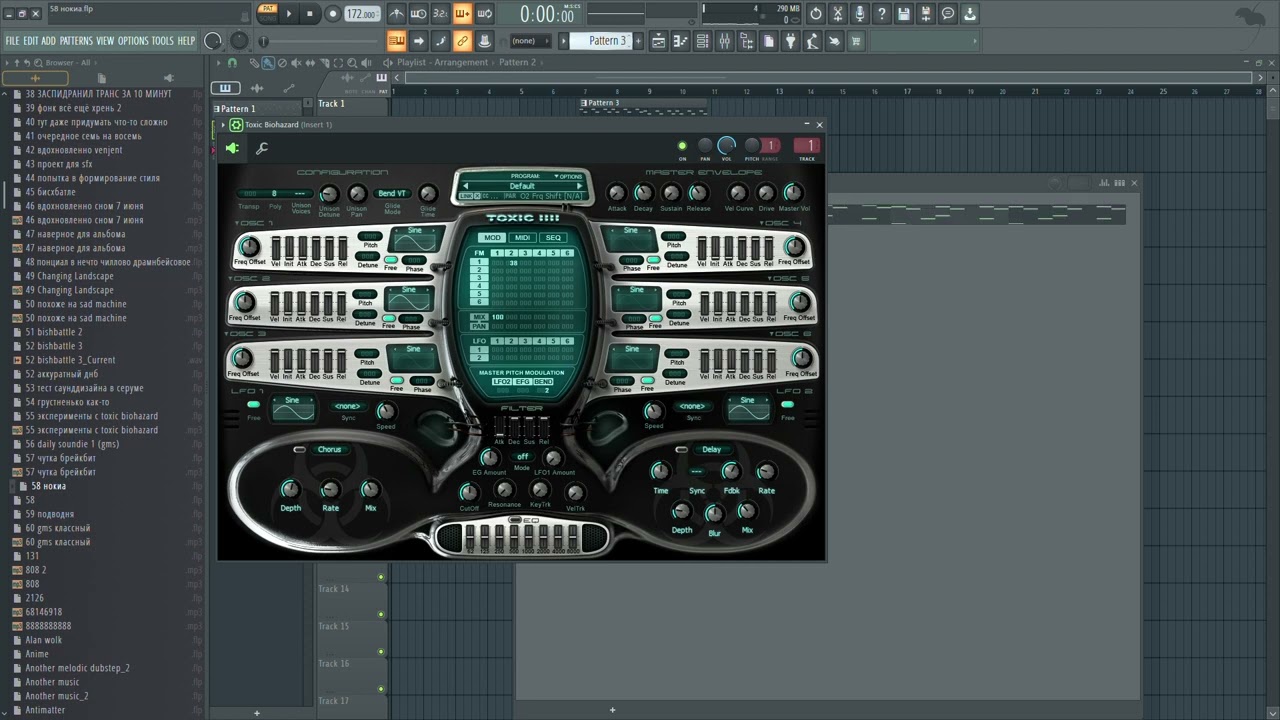The image size is (1280, 720).
Task: Click the Stop button in transport
Action: [x=310, y=14]
